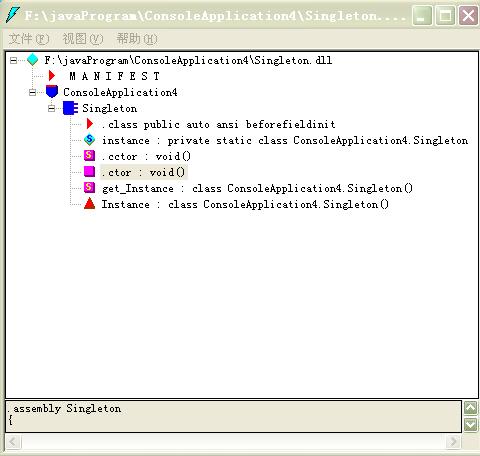Select the get_Instance : class row
The image size is (480, 456).
[258, 188]
